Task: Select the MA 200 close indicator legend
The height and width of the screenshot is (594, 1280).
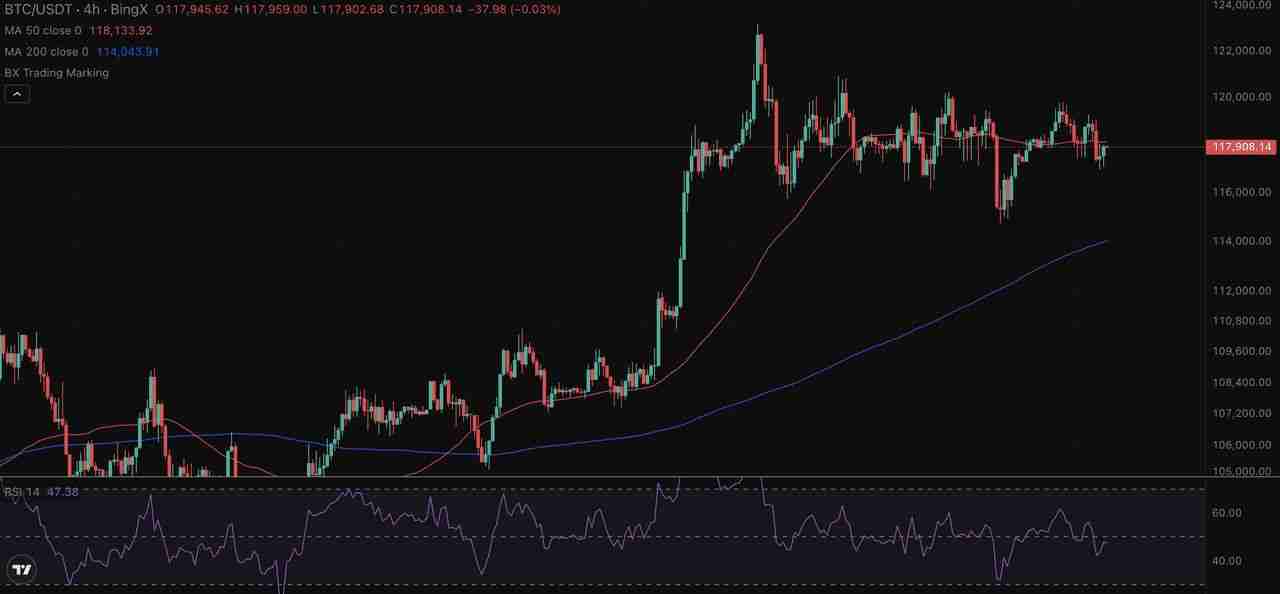Action: [47, 51]
